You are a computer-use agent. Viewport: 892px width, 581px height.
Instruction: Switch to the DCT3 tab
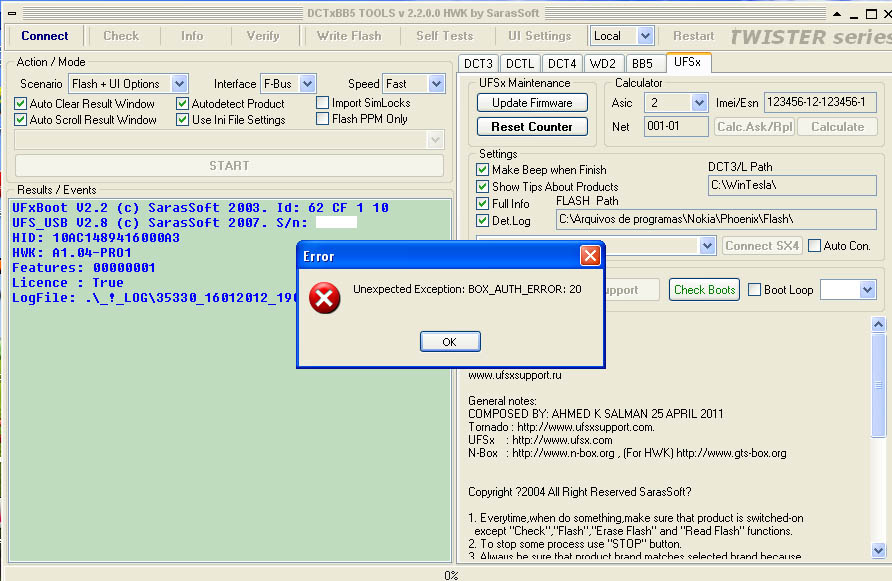point(478,64)
